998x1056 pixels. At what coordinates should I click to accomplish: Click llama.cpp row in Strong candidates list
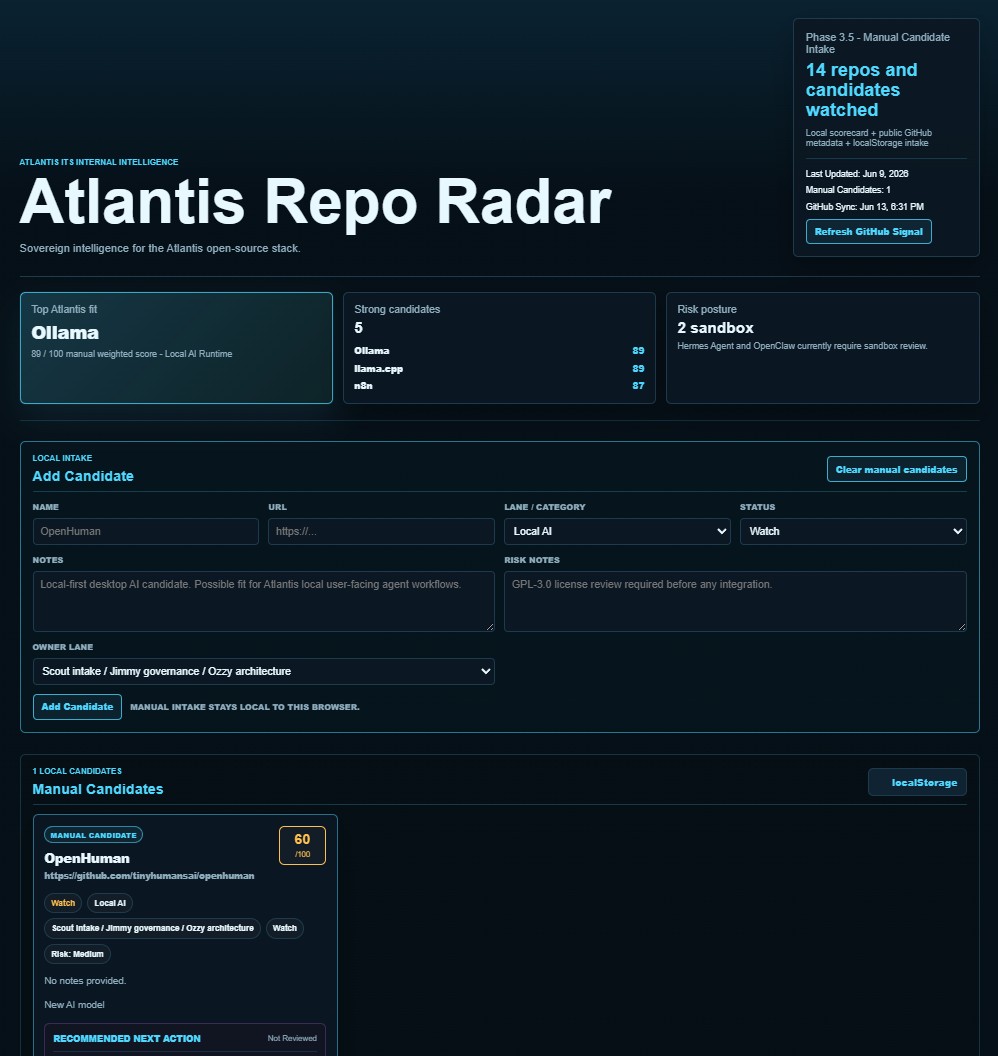[x=499, y=368]
